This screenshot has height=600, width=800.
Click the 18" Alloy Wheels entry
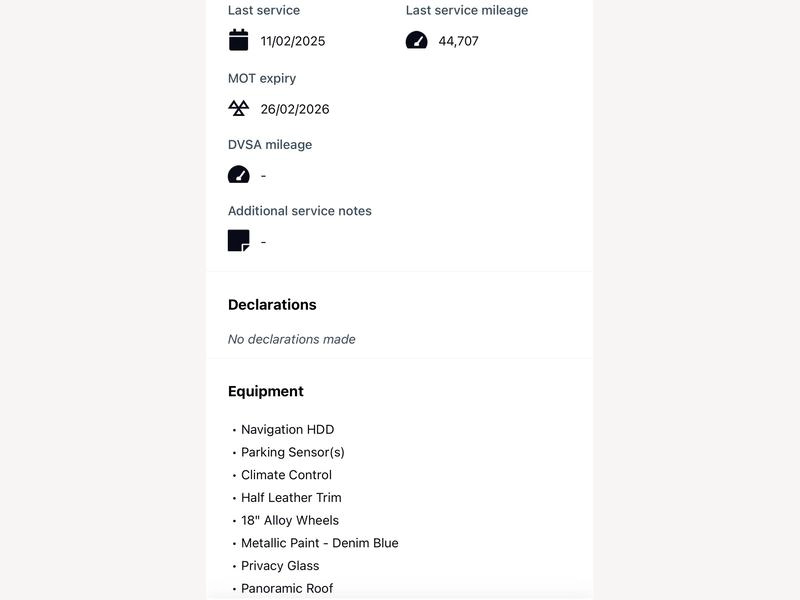coord(290,520)
